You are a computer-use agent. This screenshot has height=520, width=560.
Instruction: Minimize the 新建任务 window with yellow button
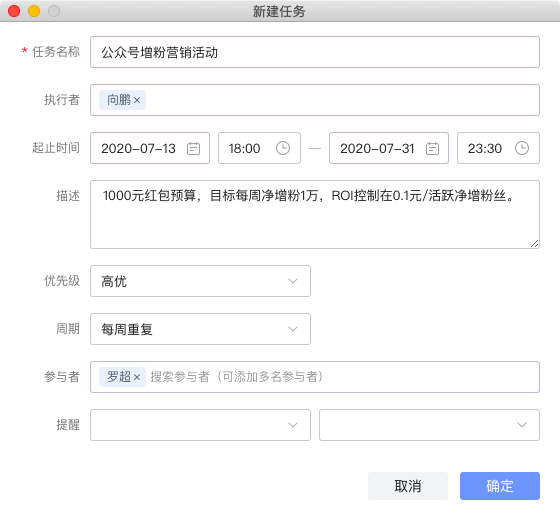[x=34, y=11]
